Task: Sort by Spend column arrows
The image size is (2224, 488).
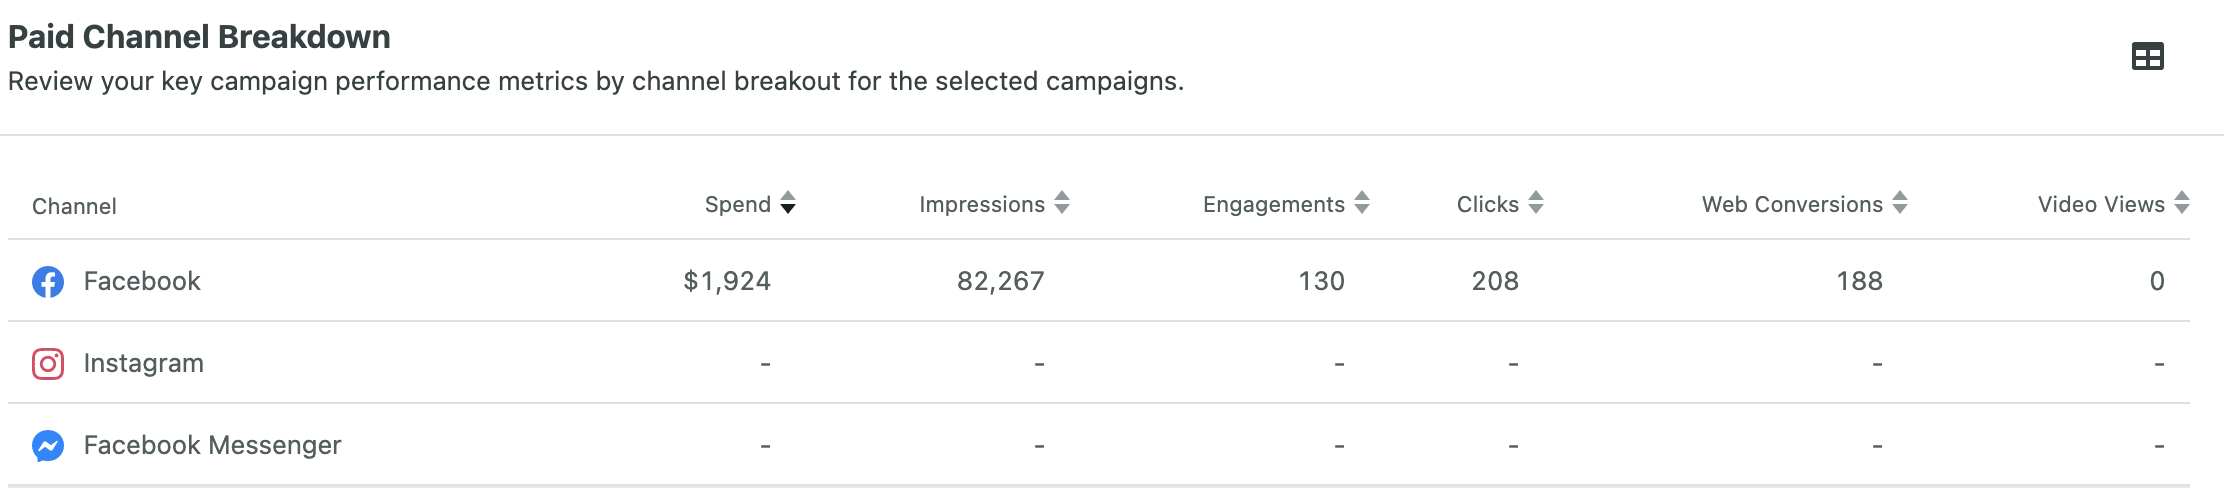Action: point(788,203)
